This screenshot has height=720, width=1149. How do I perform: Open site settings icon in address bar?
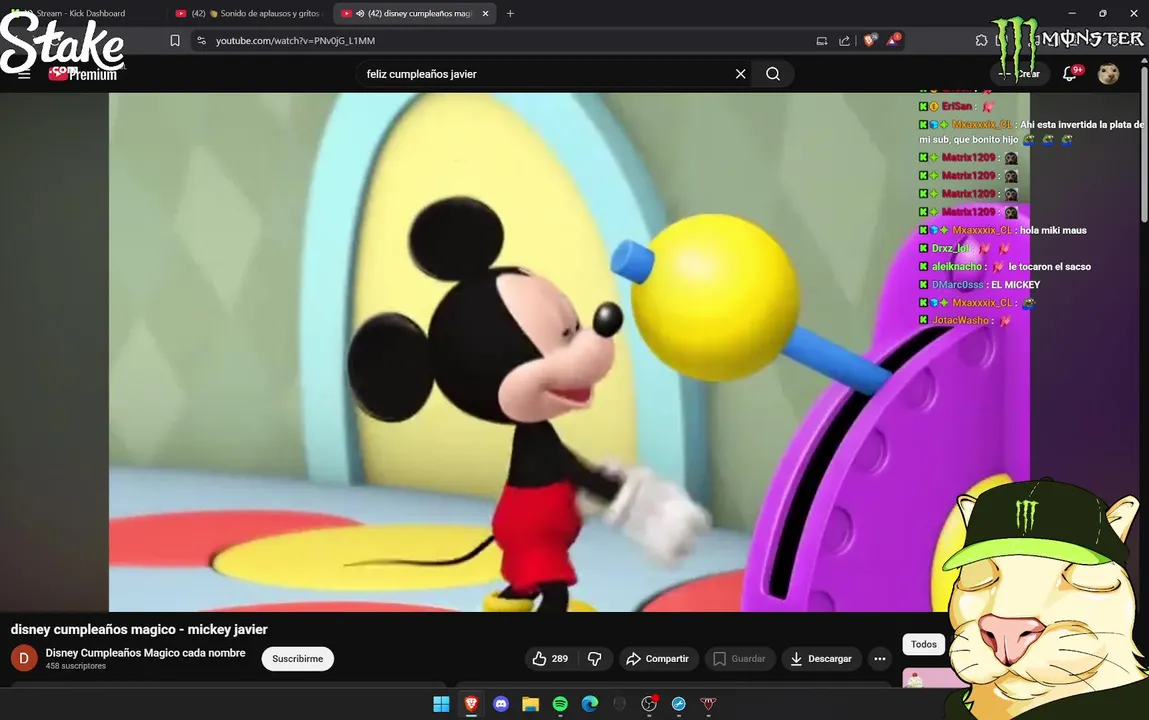202,40
